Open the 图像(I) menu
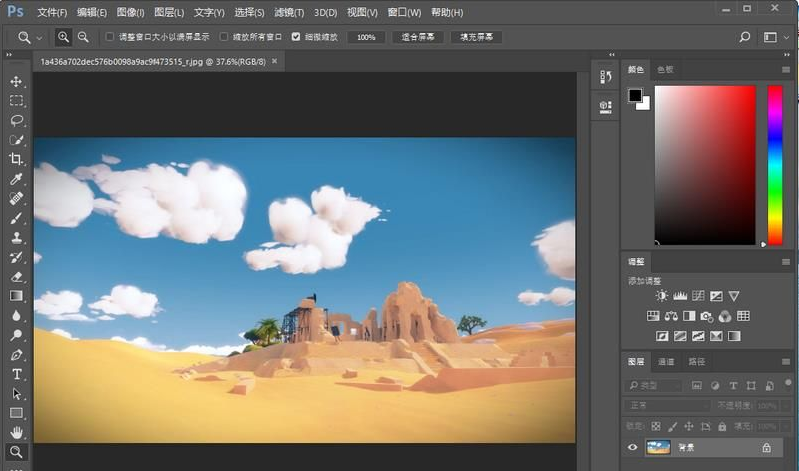This screenshot has width=799, height=471. [x=130, y=12]
